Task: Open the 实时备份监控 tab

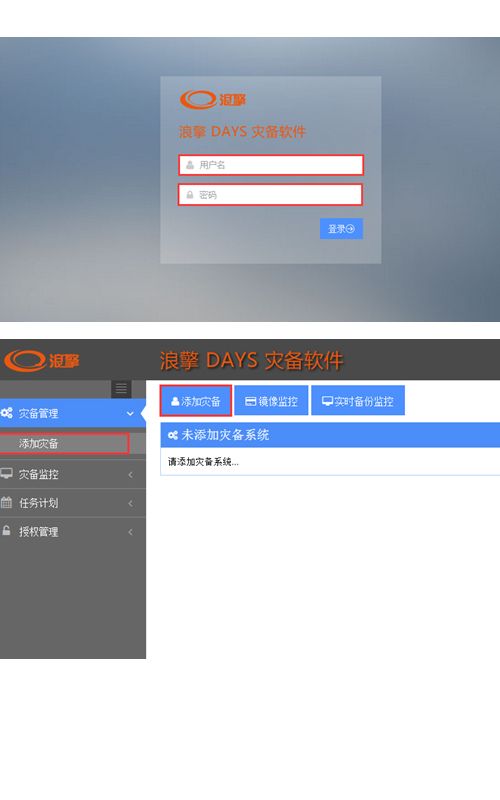Action: (x=358, y=401)
